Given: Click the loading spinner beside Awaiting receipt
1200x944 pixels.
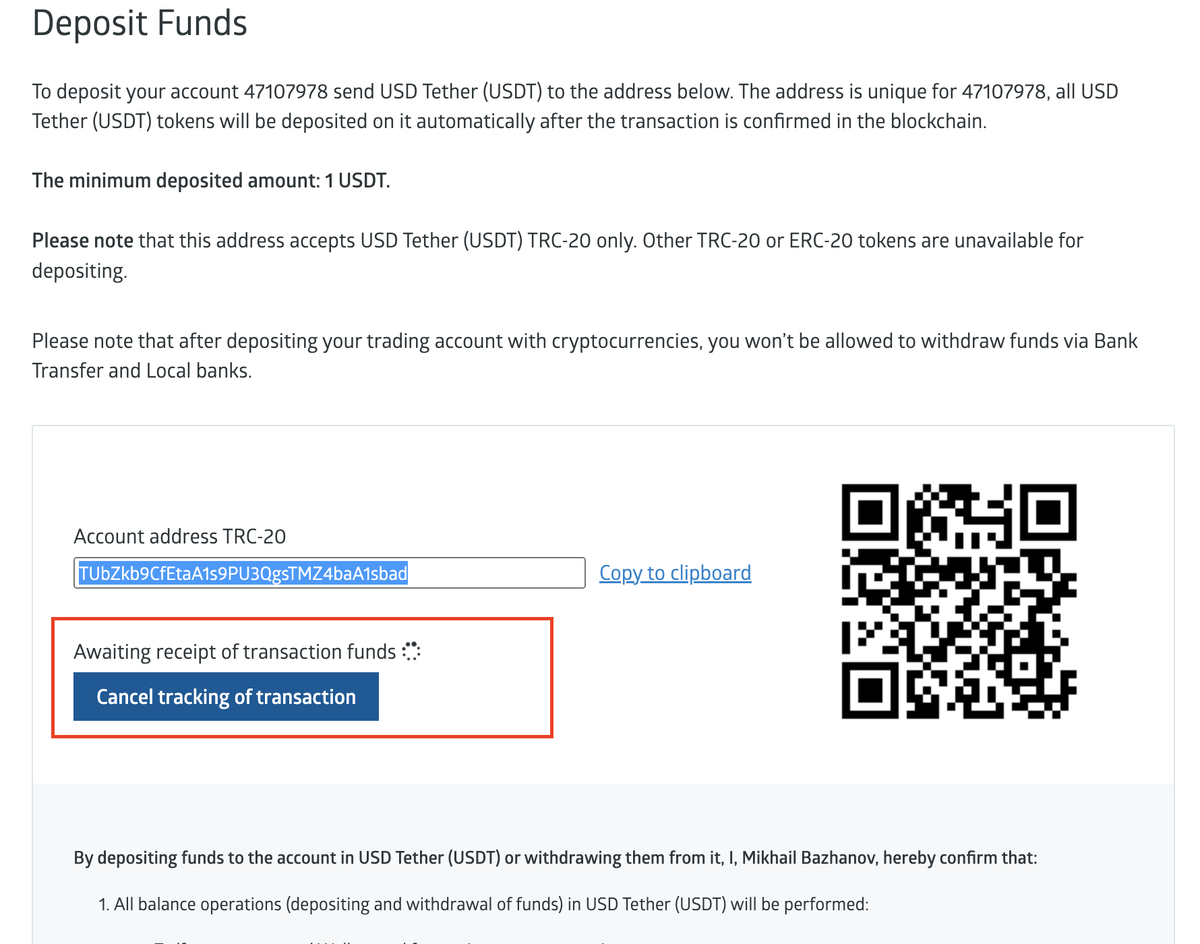Looking at the screenshot, I should coord(411,652).
